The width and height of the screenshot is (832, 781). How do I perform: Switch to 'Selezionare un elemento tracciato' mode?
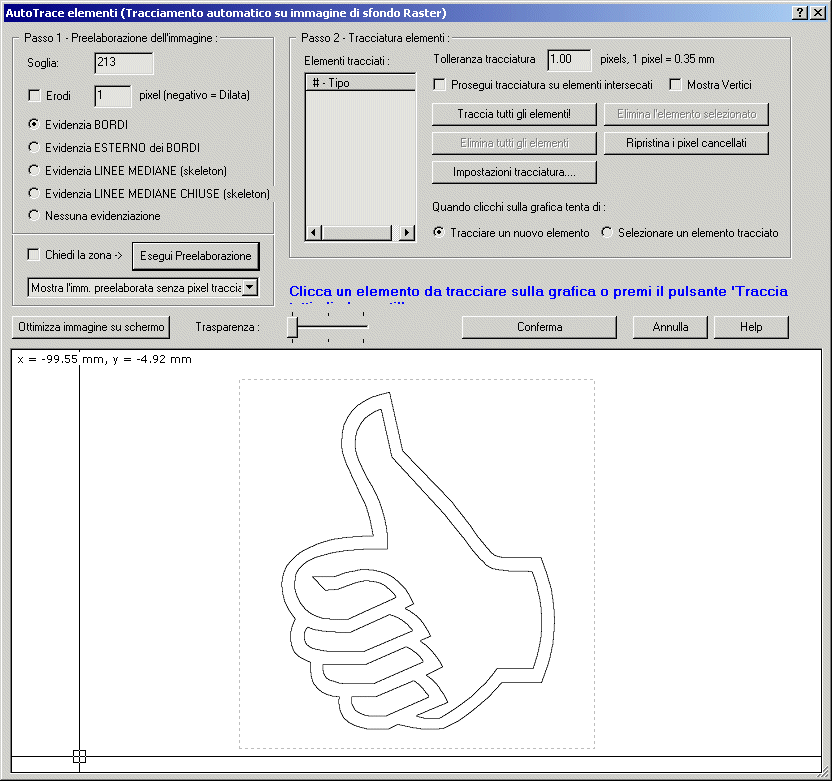tap(607, 232)
